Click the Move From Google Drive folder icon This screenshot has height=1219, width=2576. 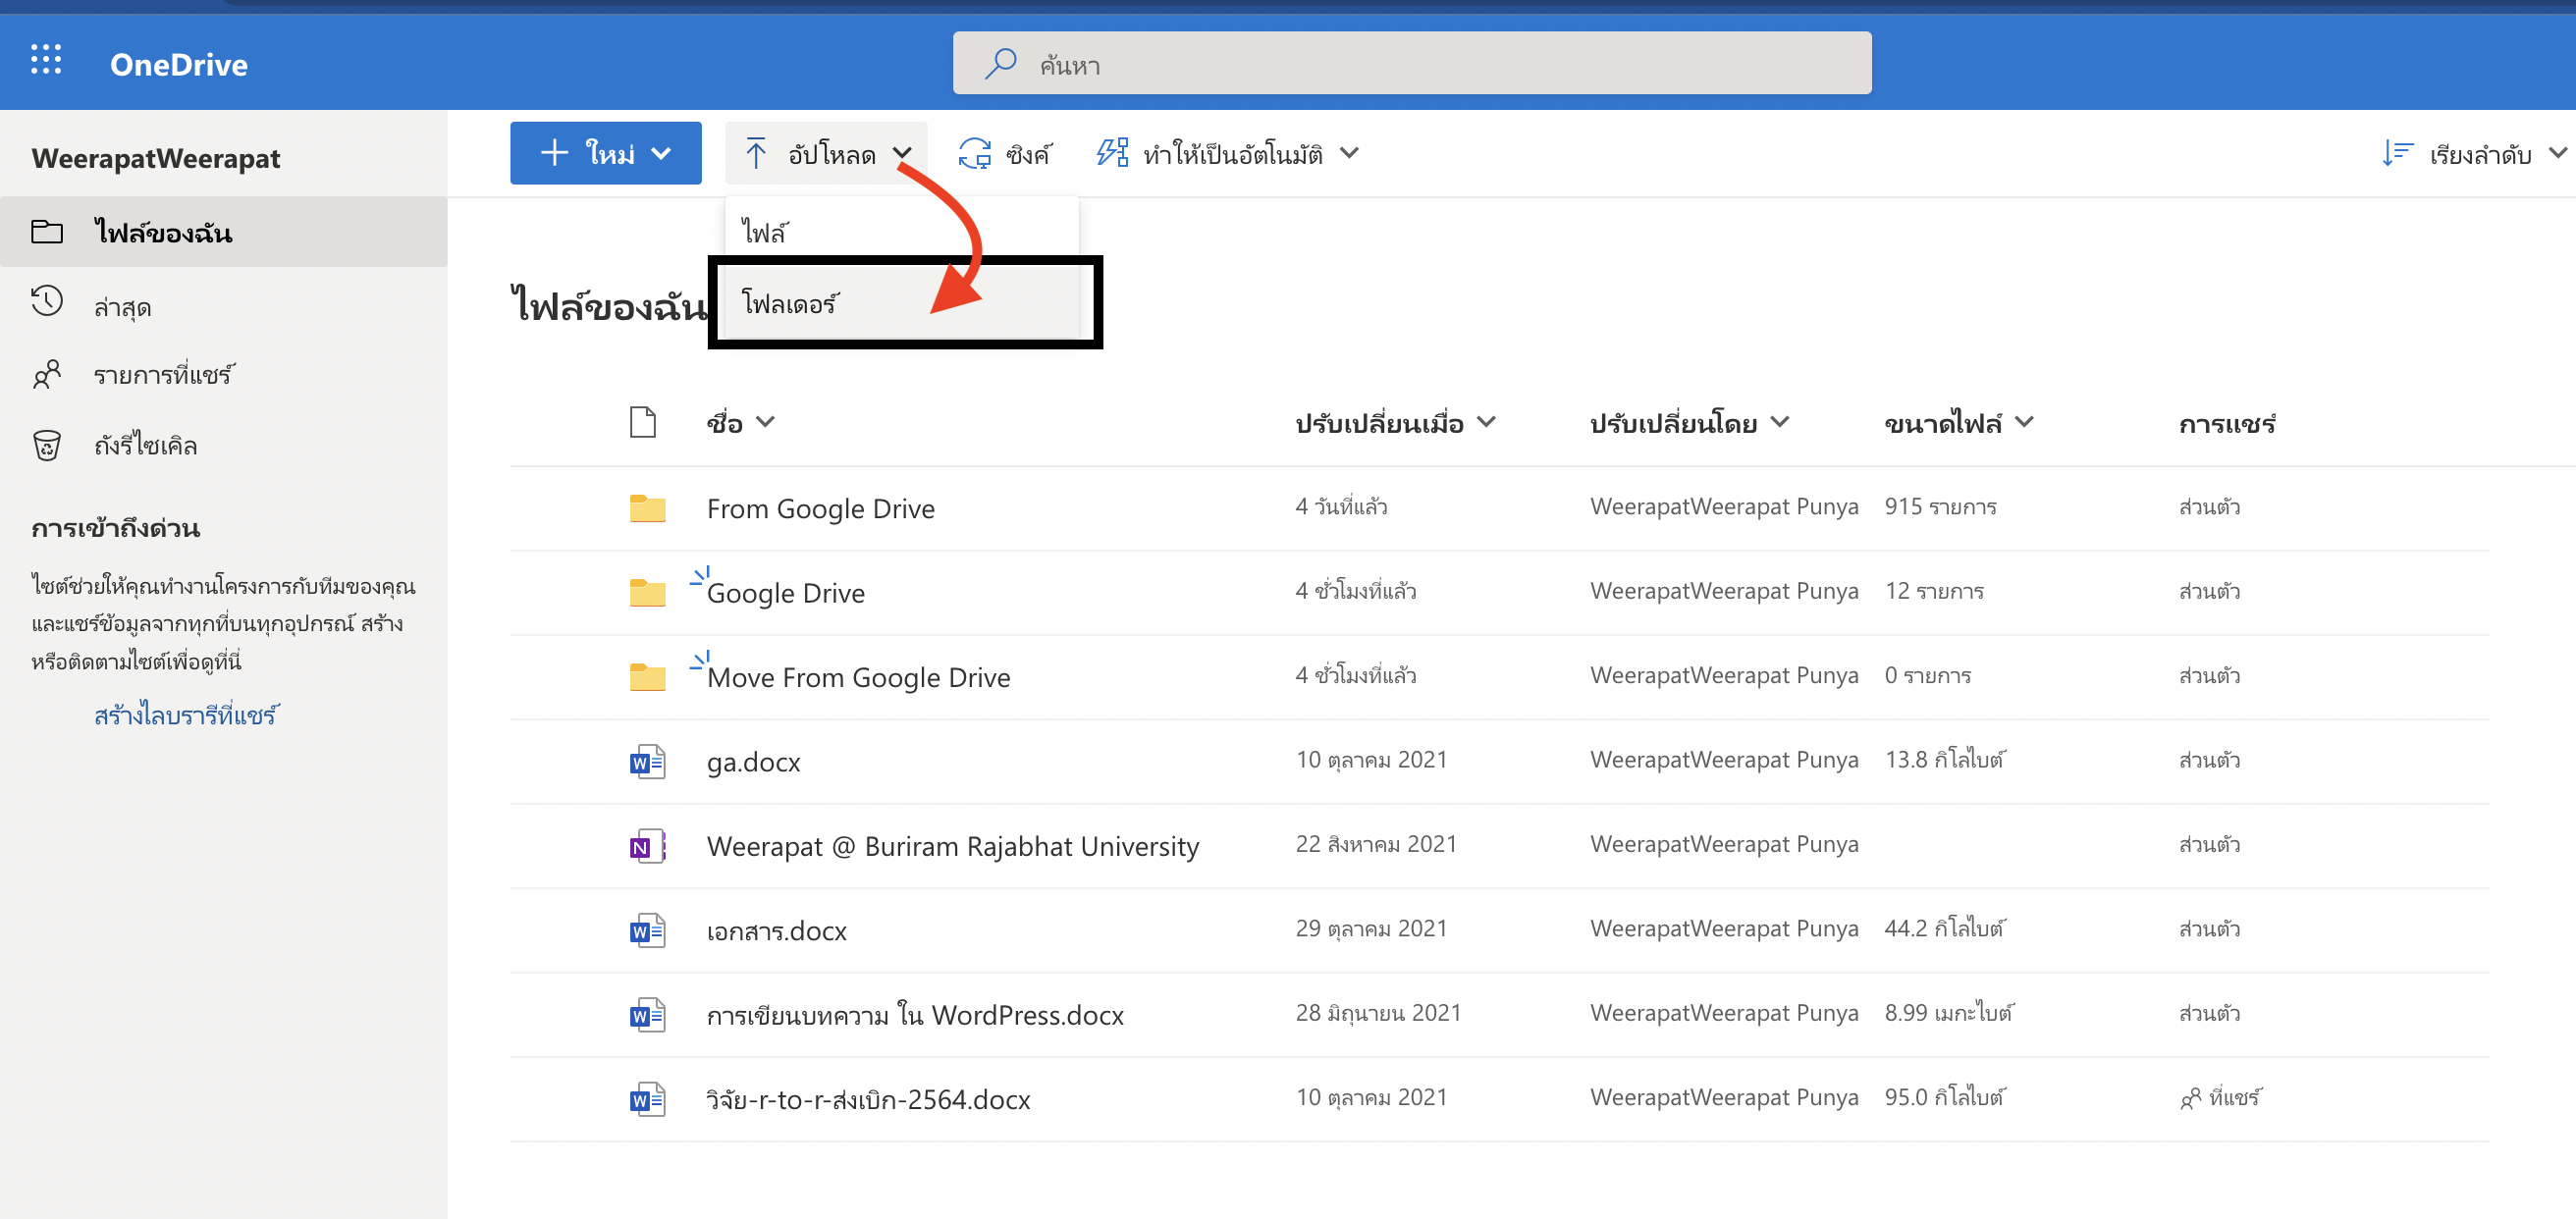pyautogui.click(x=648, y=677)
